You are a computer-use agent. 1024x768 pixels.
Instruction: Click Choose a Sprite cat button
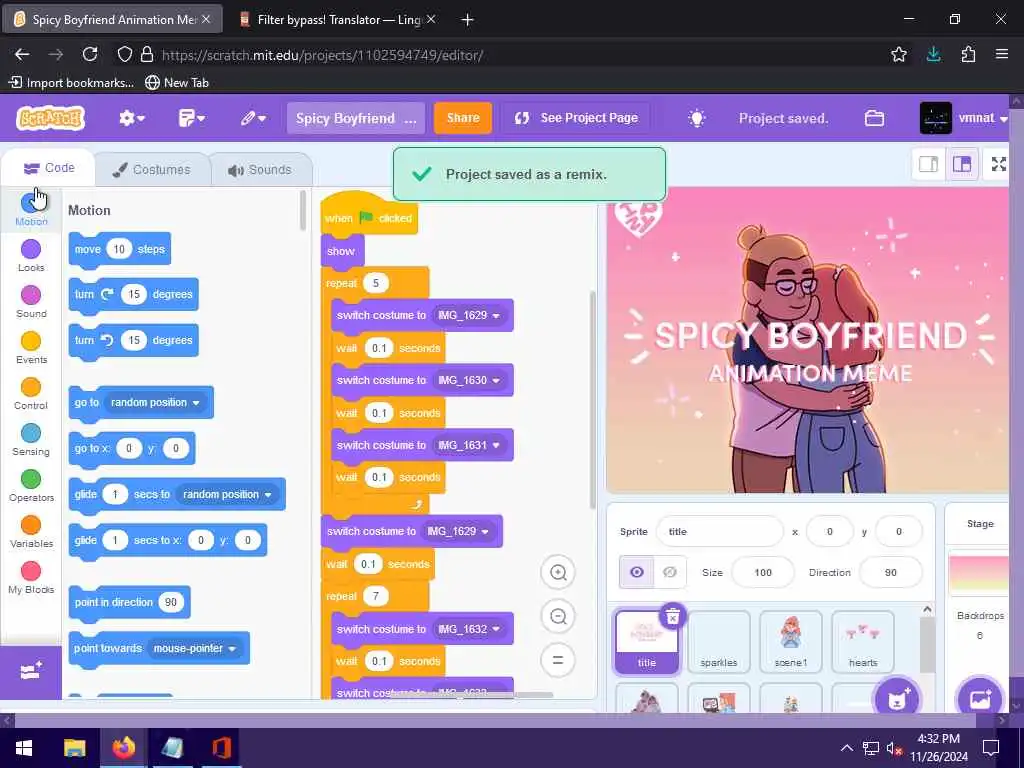897,699
